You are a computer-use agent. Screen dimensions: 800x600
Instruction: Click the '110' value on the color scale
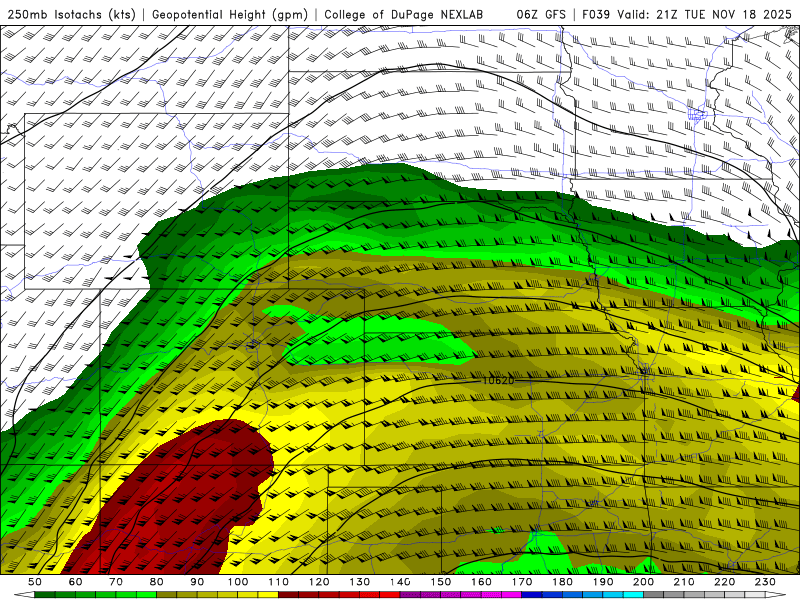coord(279,582)
